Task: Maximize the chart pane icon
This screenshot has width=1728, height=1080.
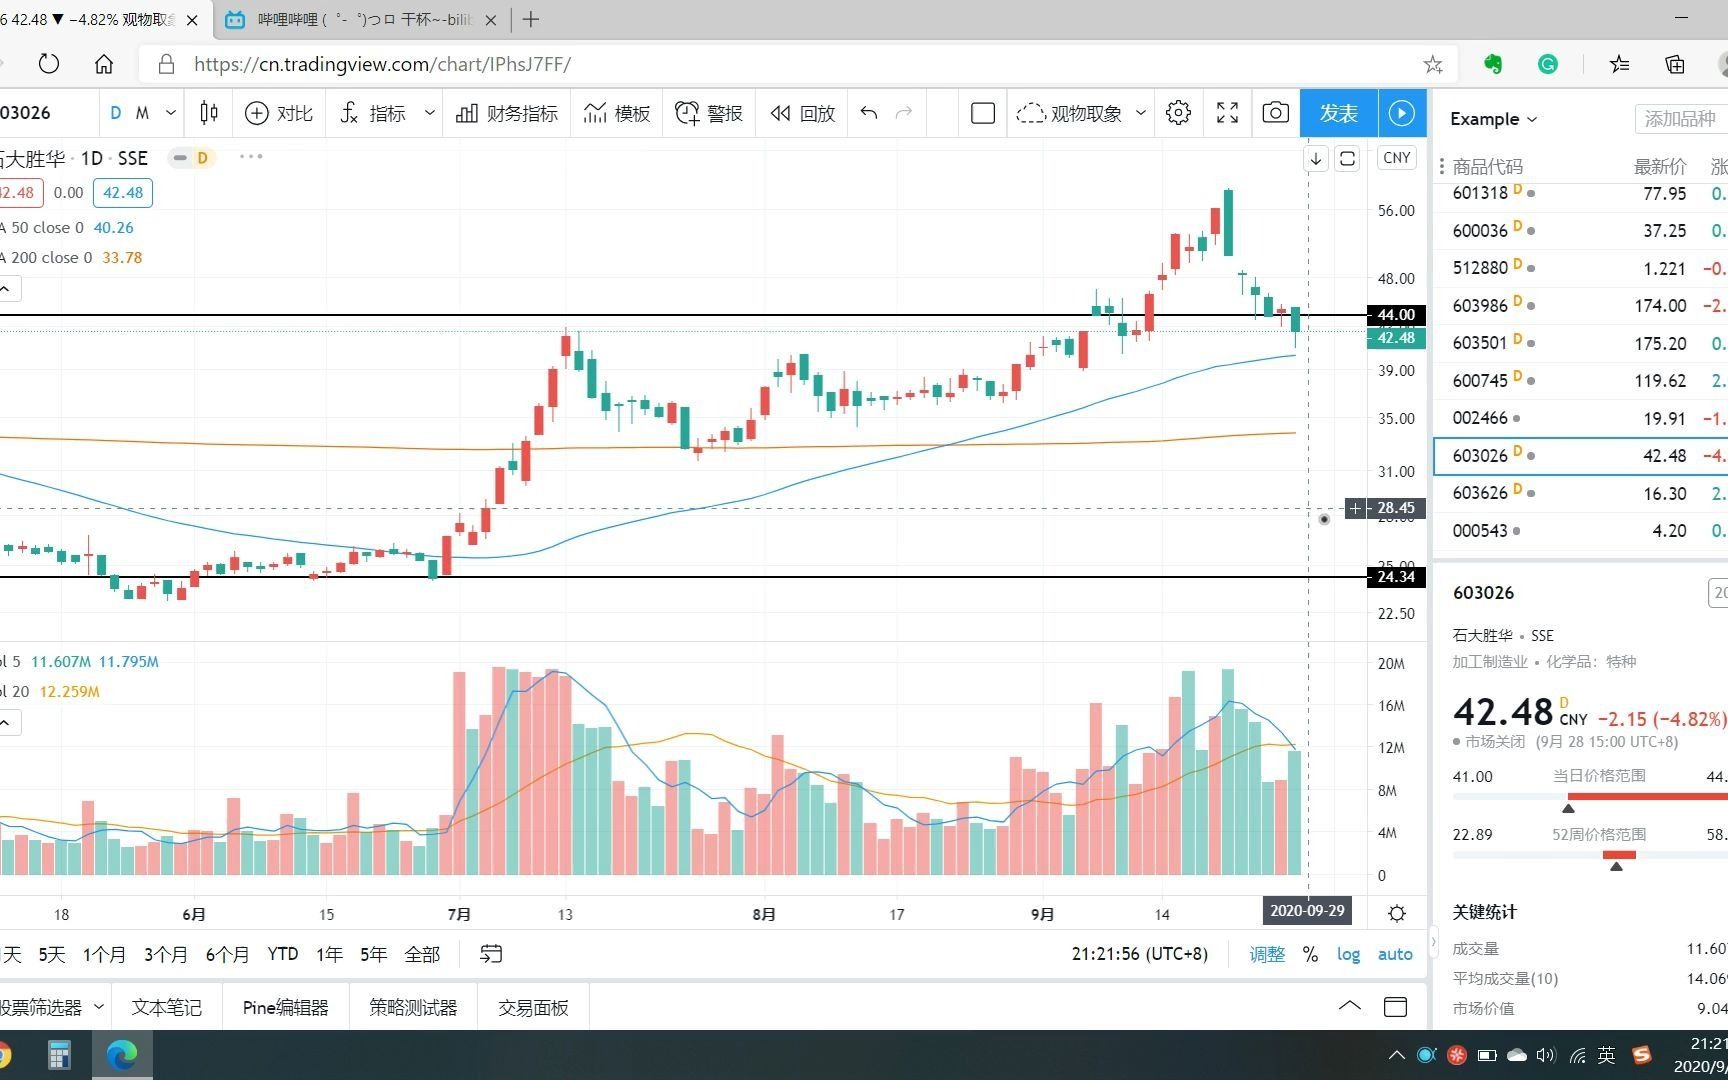Action: coord(1348,159)
